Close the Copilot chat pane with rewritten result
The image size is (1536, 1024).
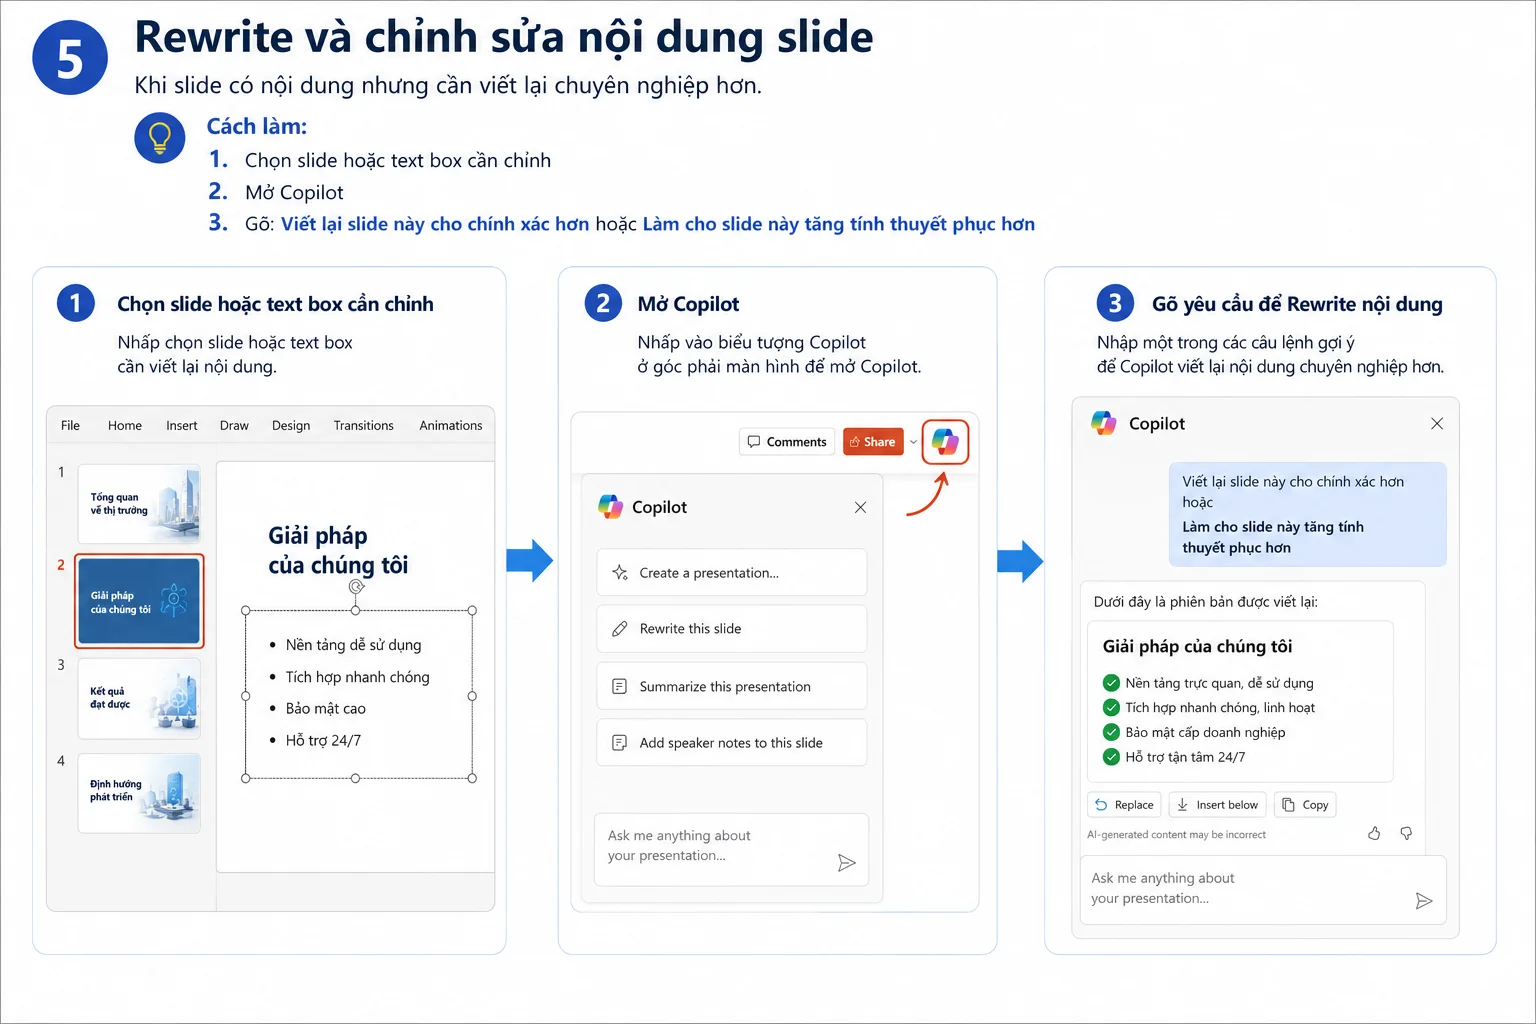click(x=1437, y=424)
